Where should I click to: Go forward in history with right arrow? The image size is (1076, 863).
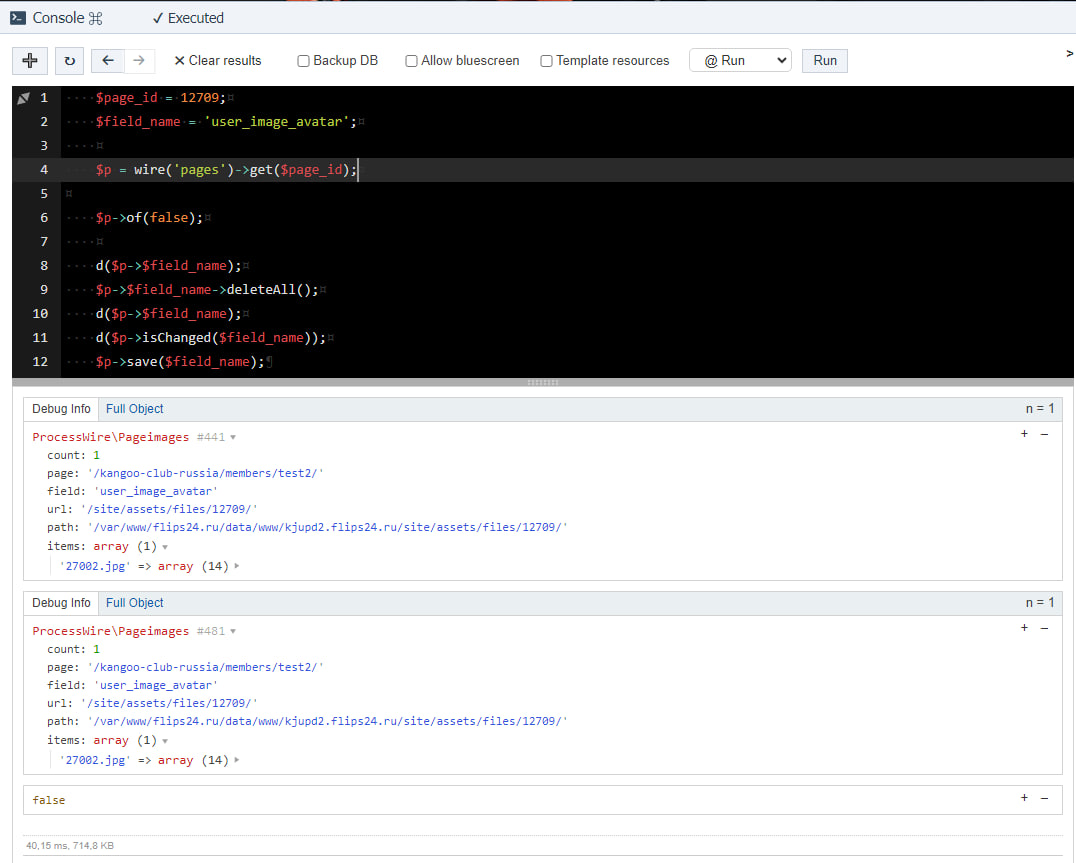pos(139,60)
